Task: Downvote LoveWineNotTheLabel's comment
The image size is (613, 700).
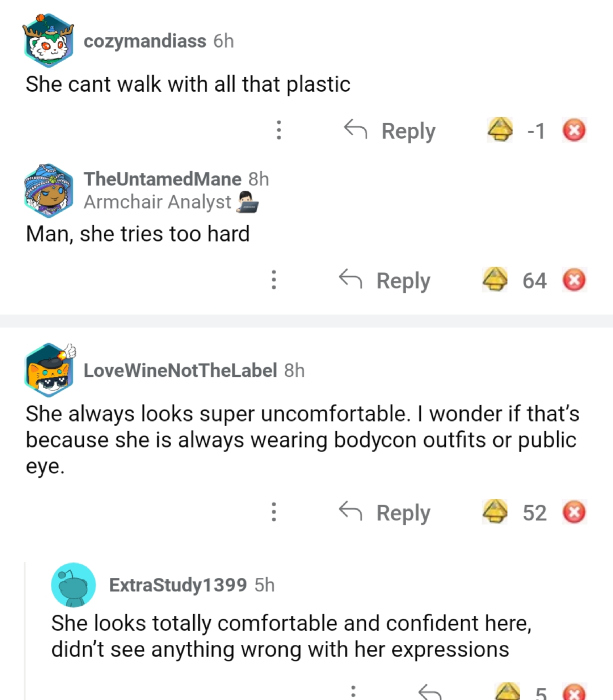Action: click(573, 513)
